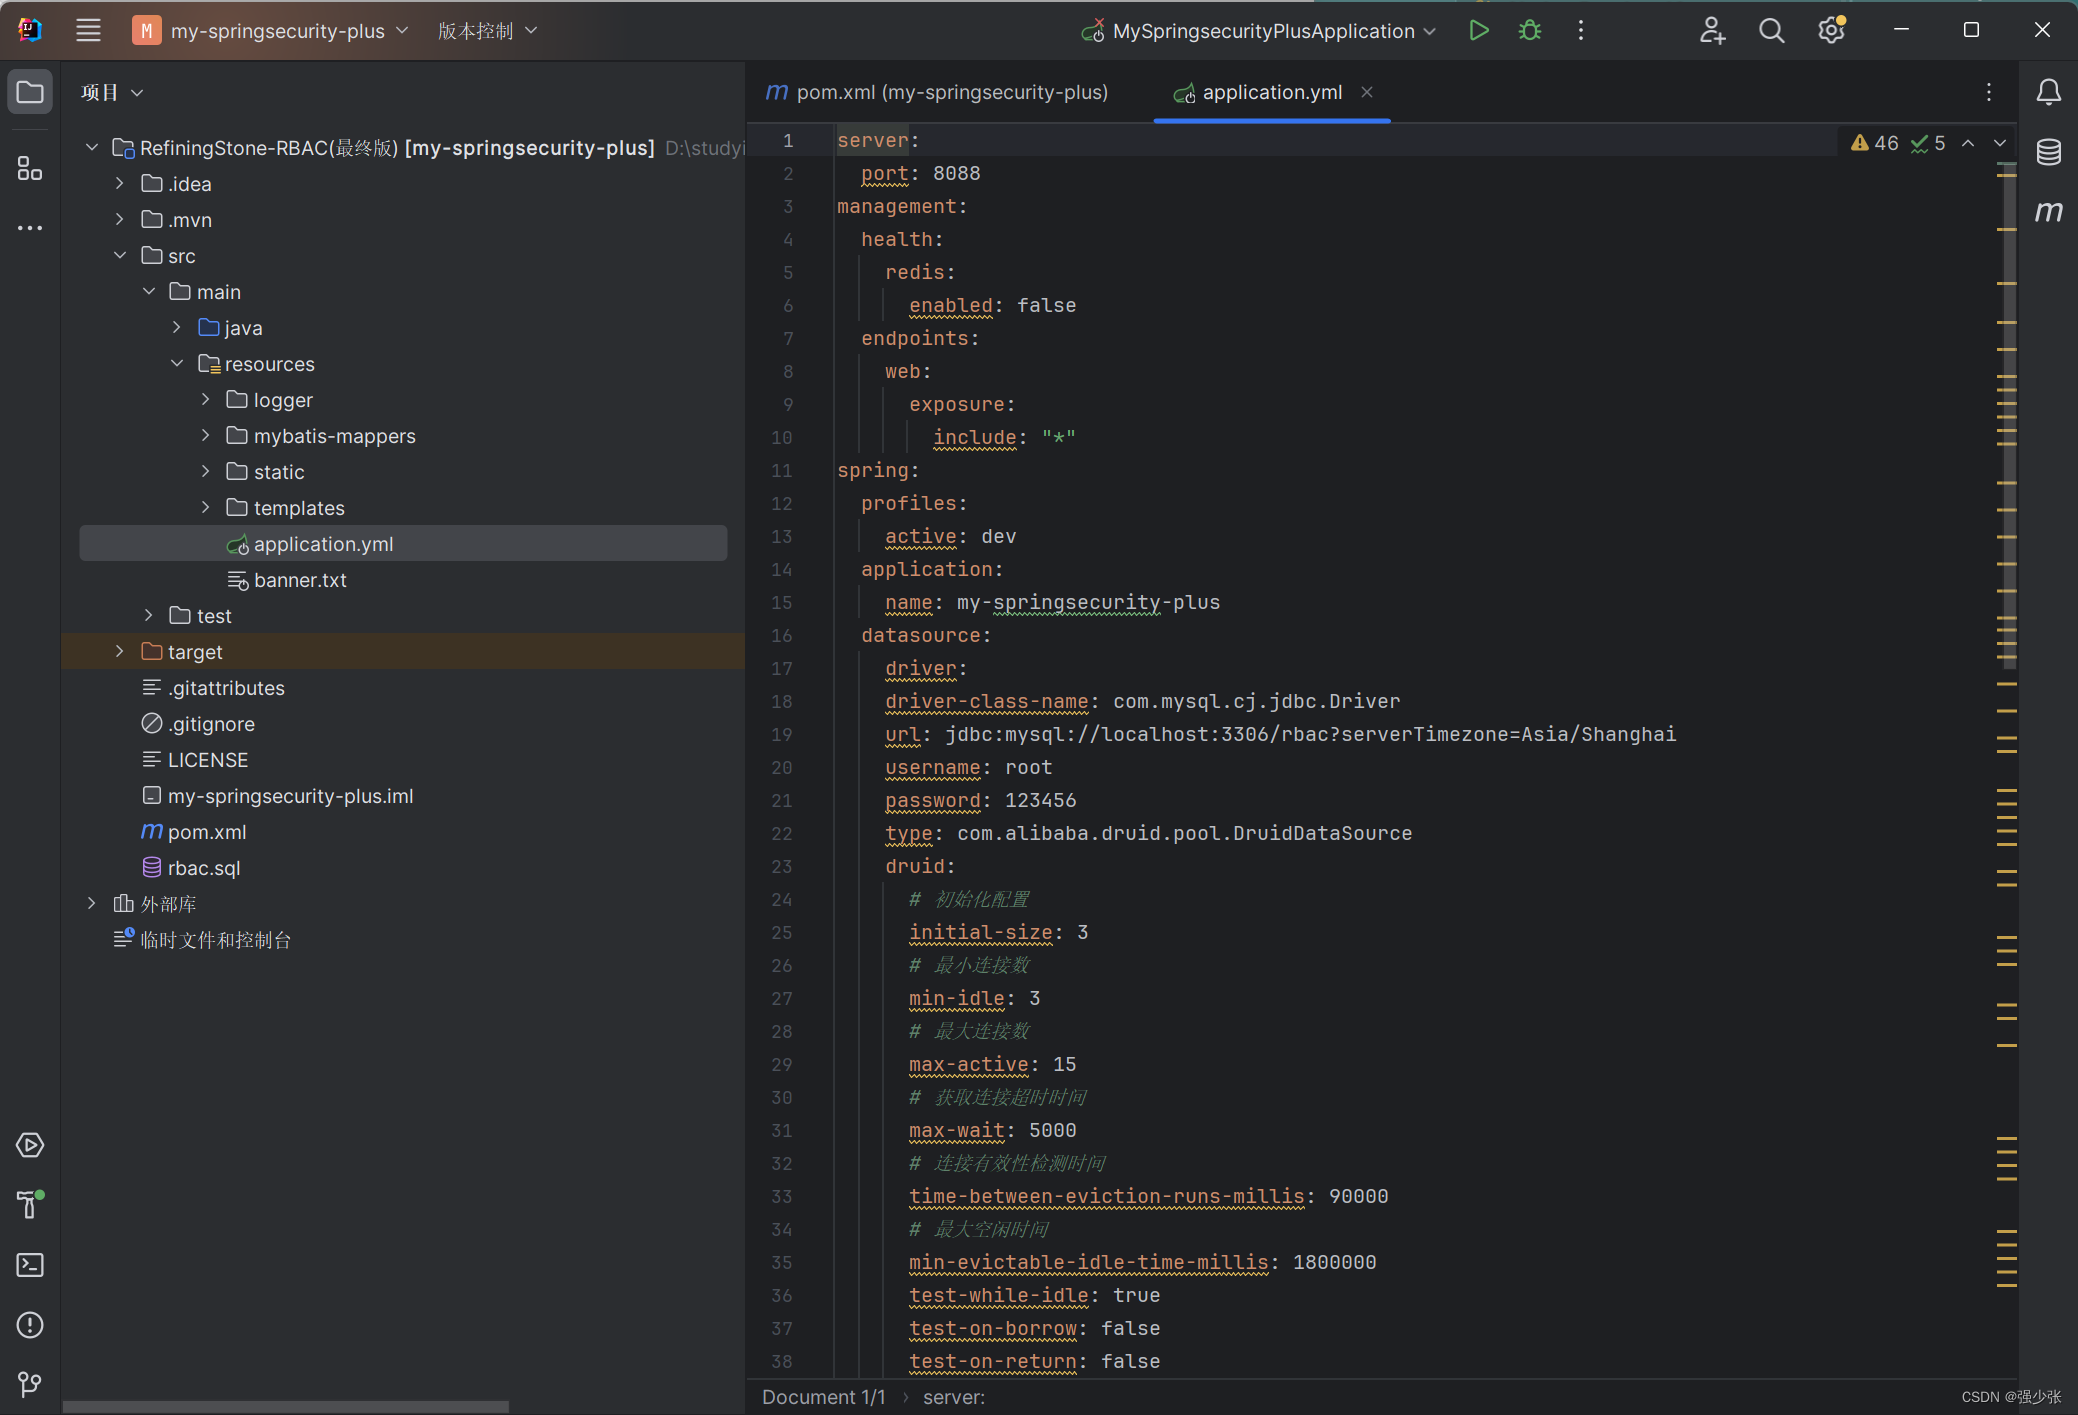Image resolution: width=2078 pixels, height=1415 pixels.
Task: Open more run actions (three dots)
Action: [1581, 31]
